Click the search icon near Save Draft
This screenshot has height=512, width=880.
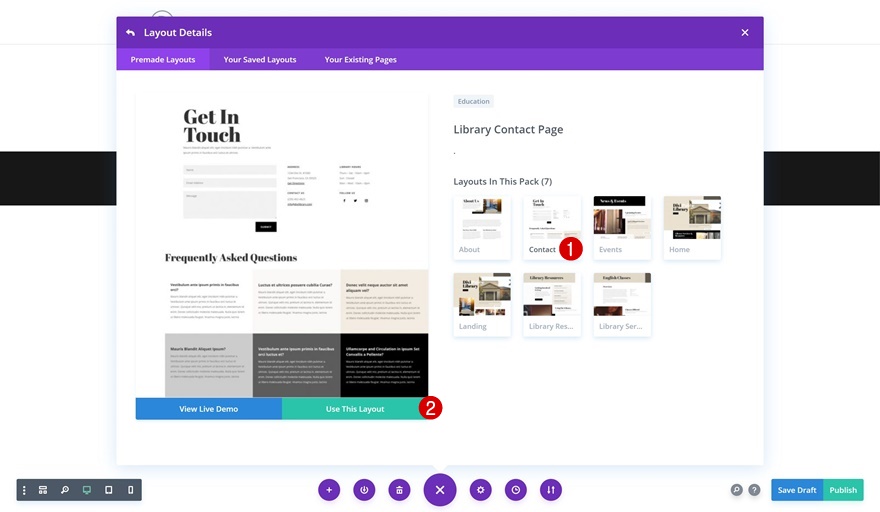pos(736,490)
